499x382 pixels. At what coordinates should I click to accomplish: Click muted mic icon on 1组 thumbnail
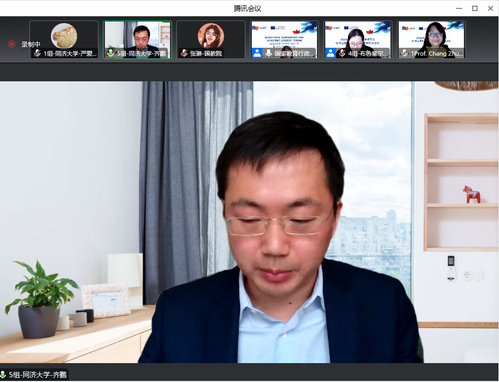click(x=37, y=53)
